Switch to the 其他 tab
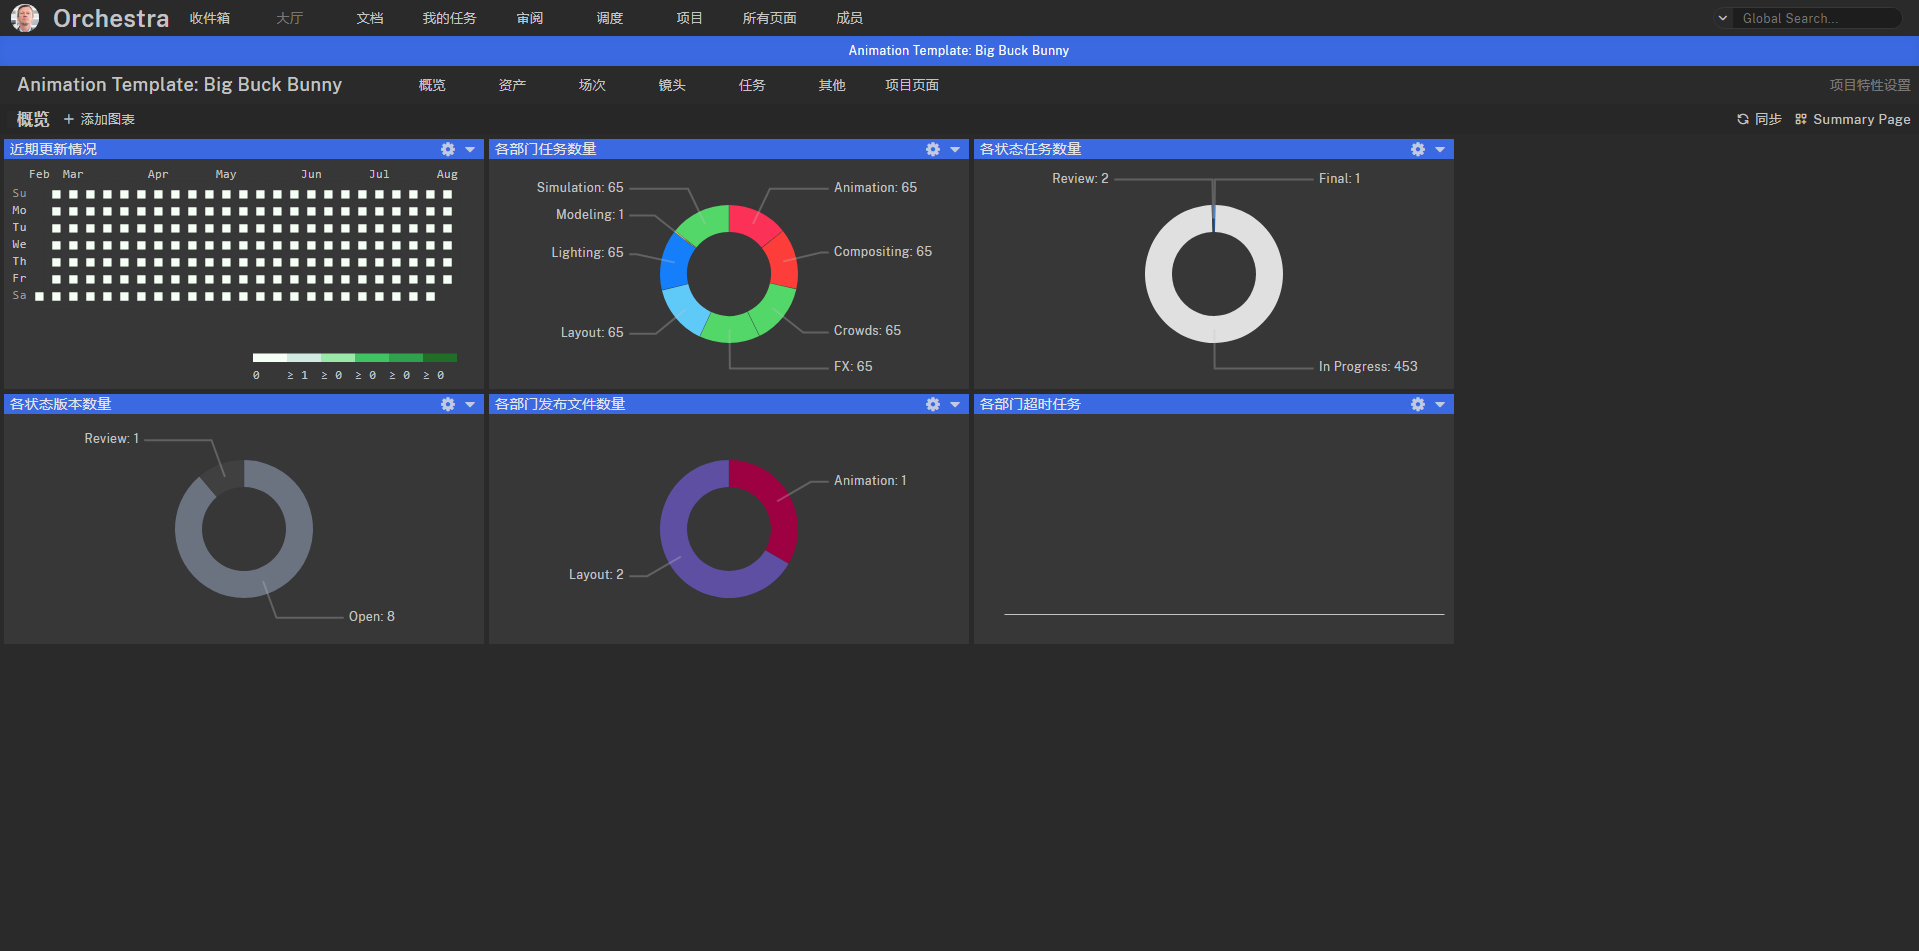The image size is (1919, 951). (832, 85)
